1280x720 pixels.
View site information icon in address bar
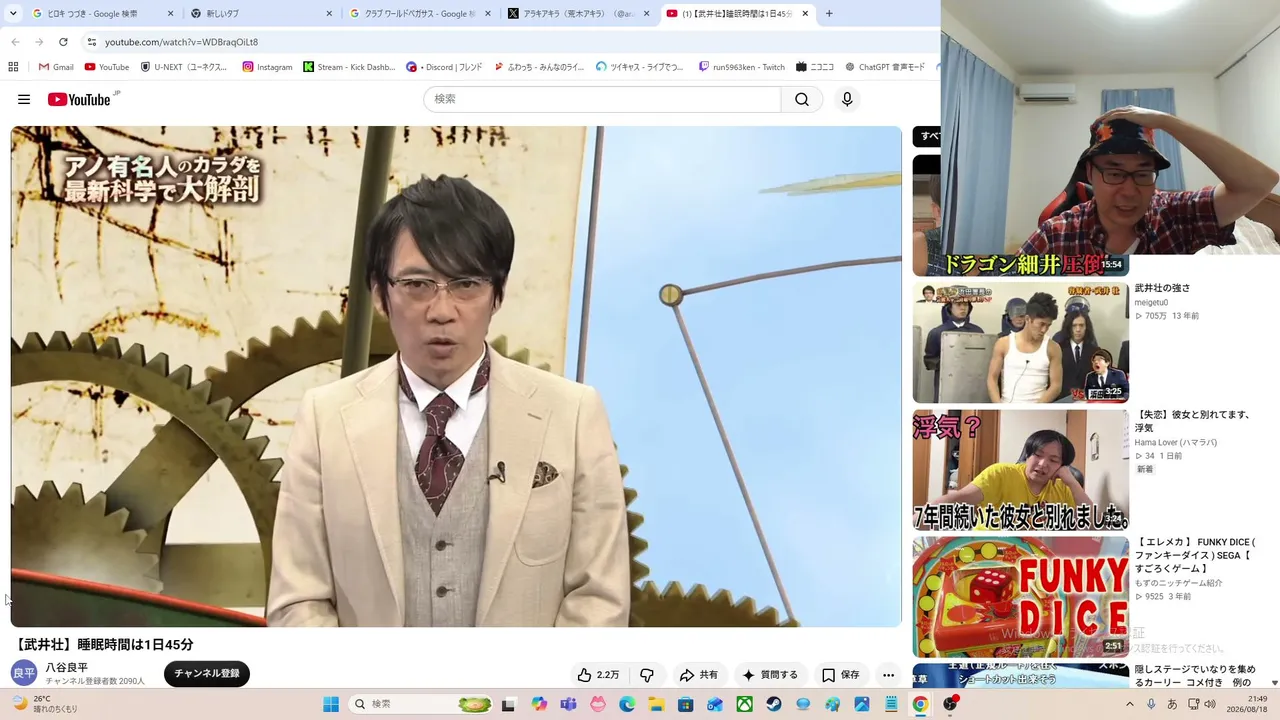pyautogui.click(x=91, y=42)
